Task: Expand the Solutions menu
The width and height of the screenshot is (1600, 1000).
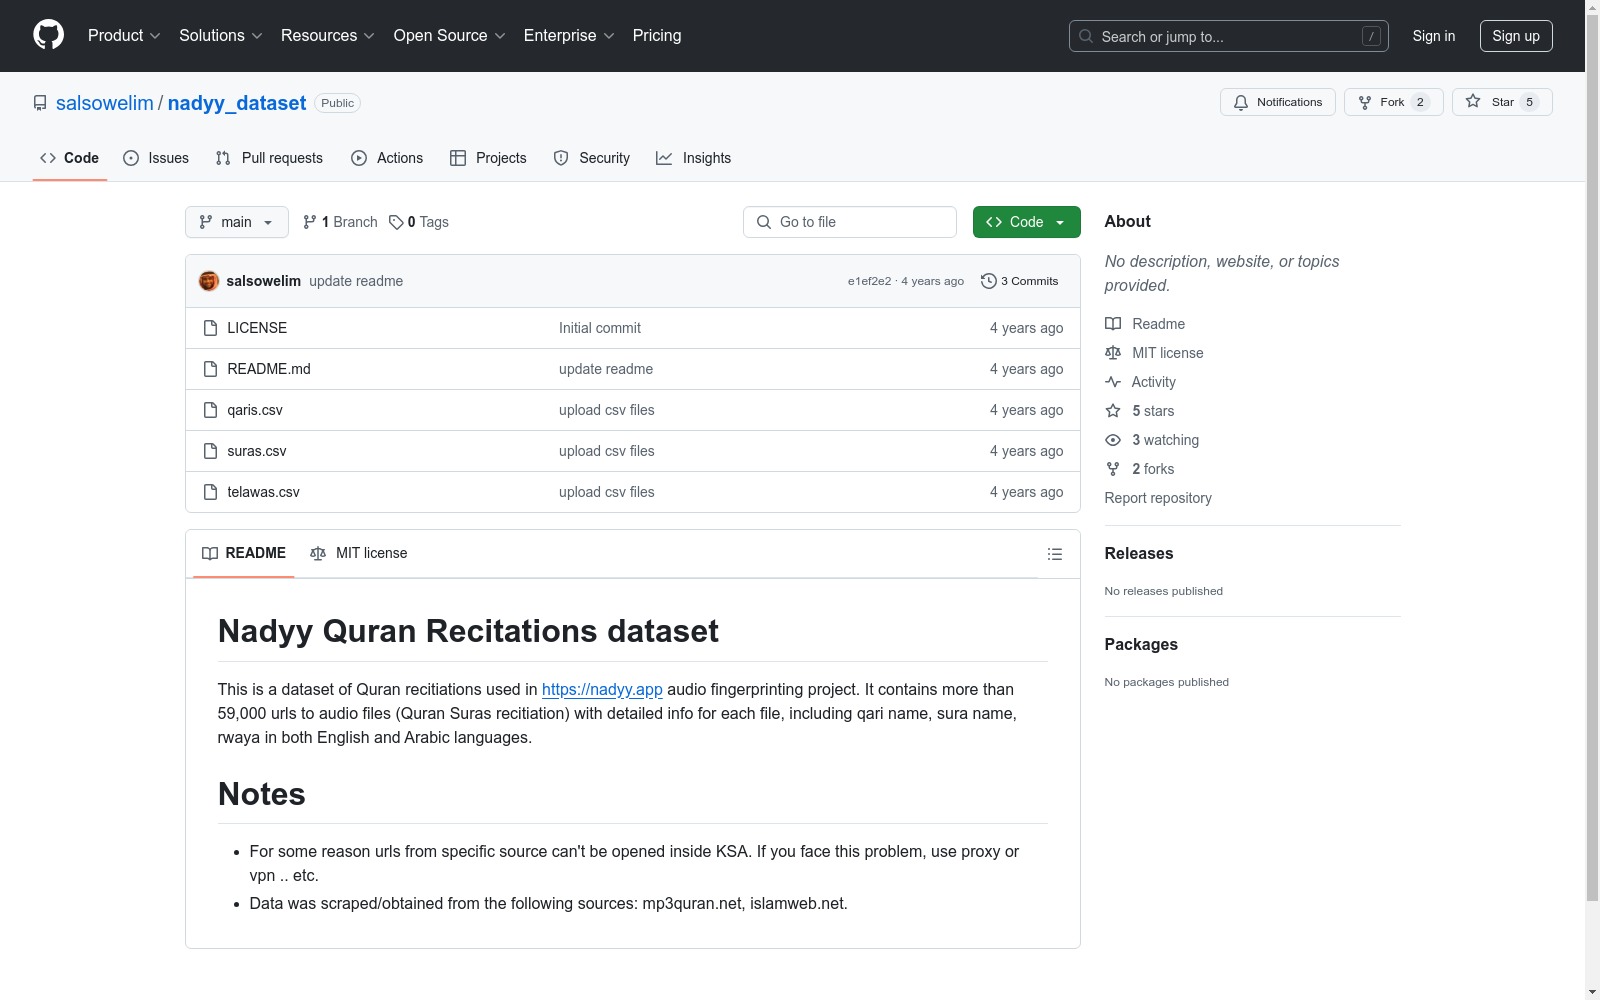Action: pyautogui.click(x=221, y=36)
